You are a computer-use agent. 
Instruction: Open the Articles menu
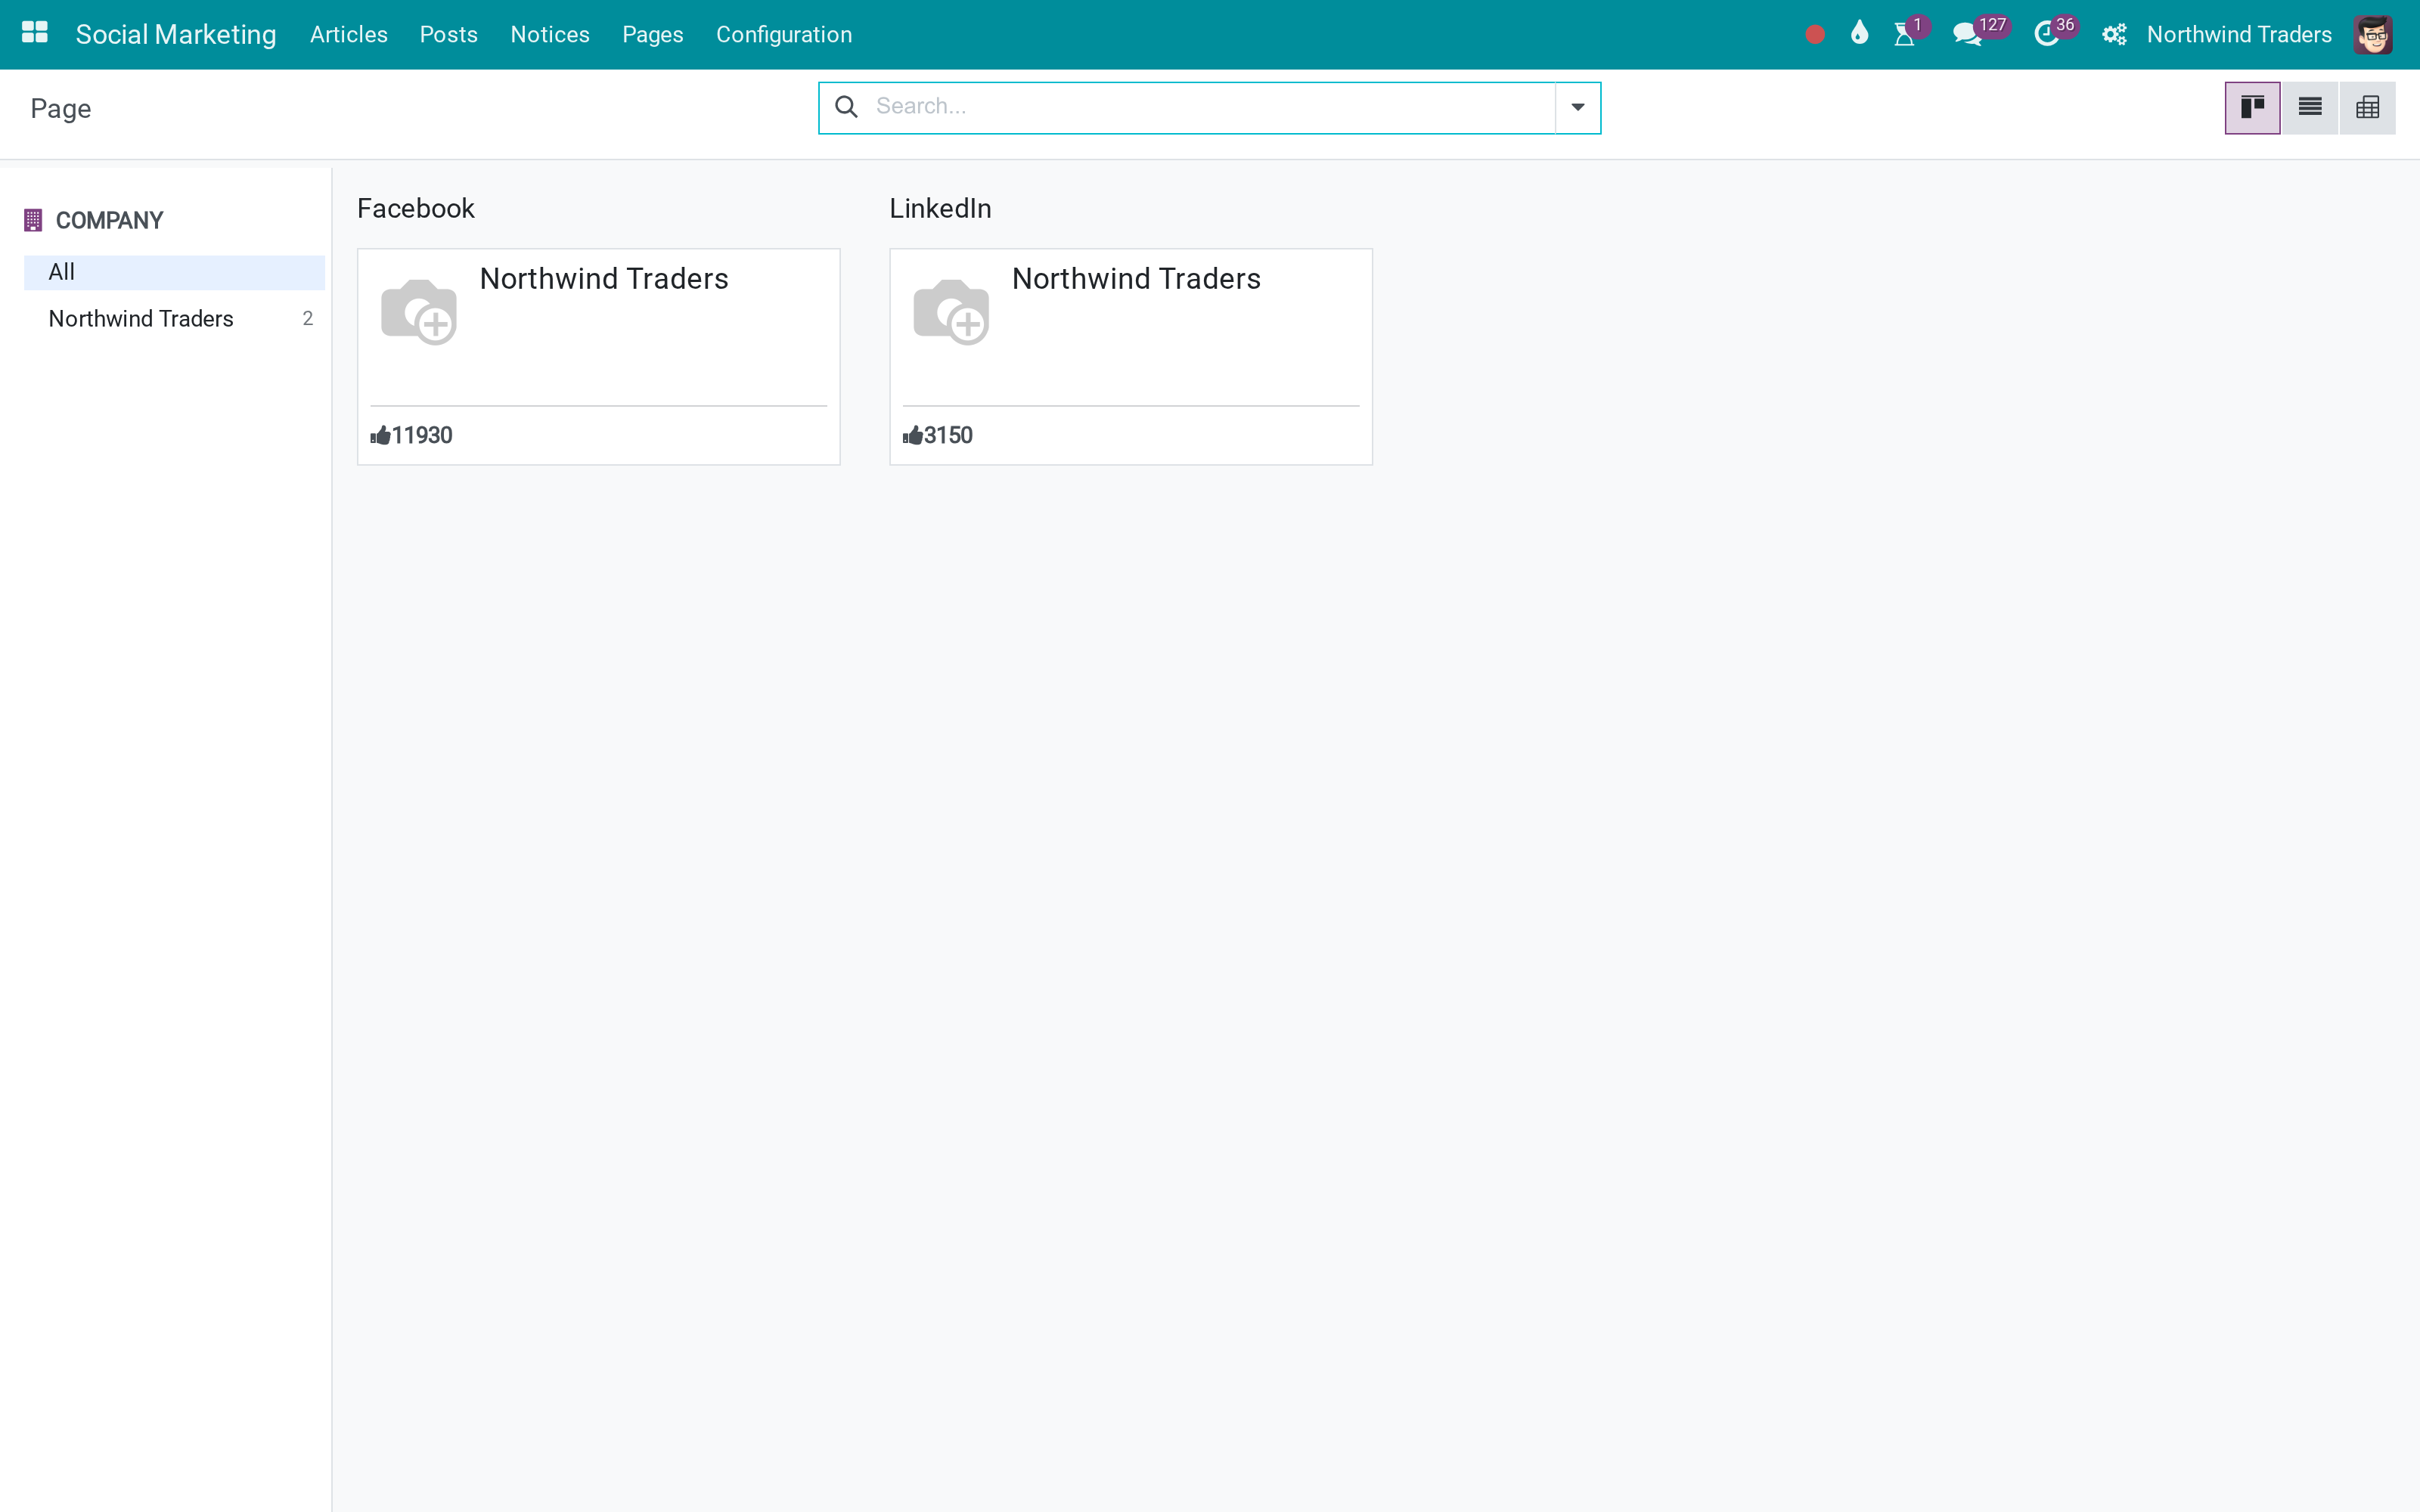point(349,35)
